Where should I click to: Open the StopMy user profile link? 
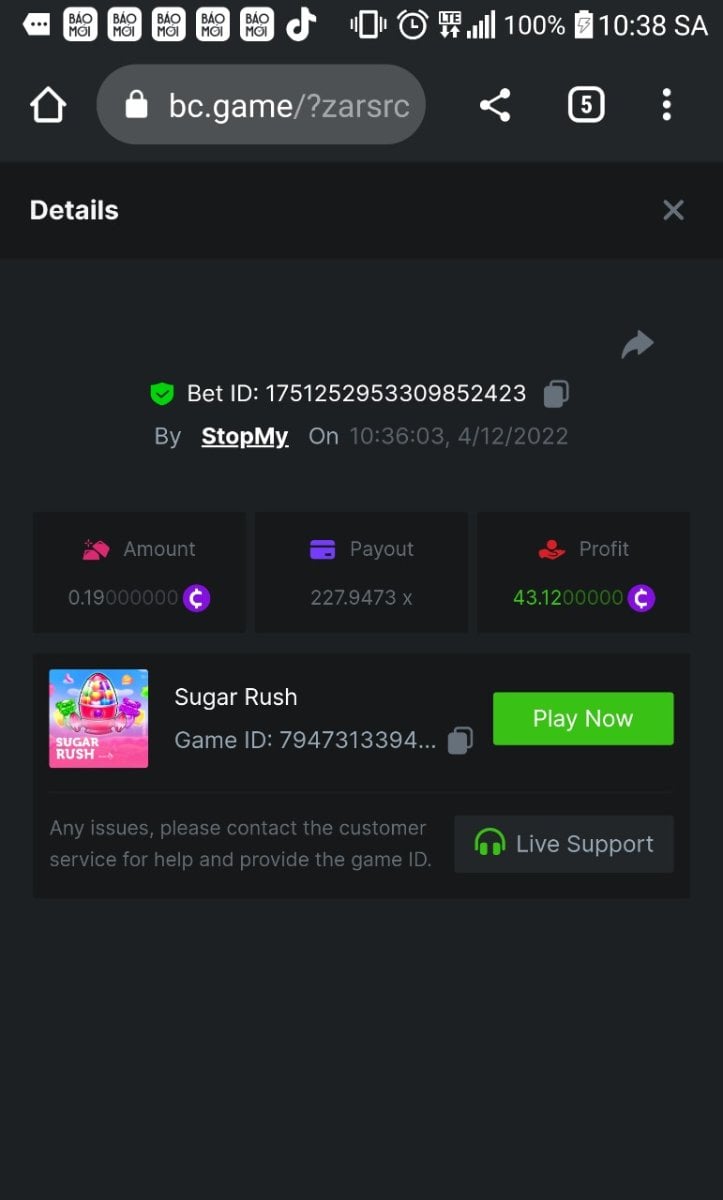245,437
